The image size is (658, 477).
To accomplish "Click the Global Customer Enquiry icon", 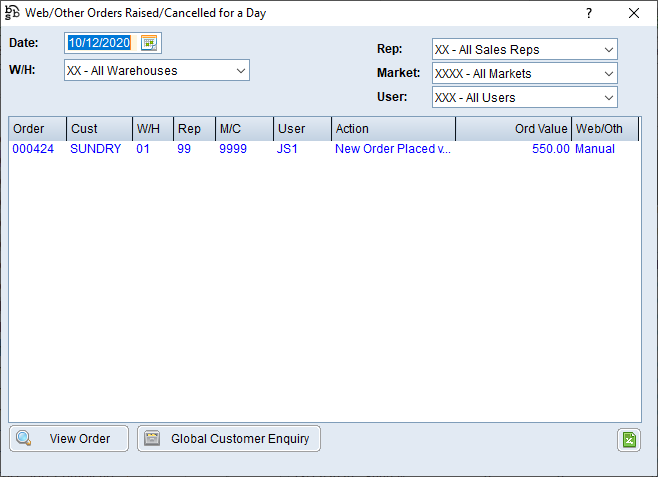I will (152, 438).
